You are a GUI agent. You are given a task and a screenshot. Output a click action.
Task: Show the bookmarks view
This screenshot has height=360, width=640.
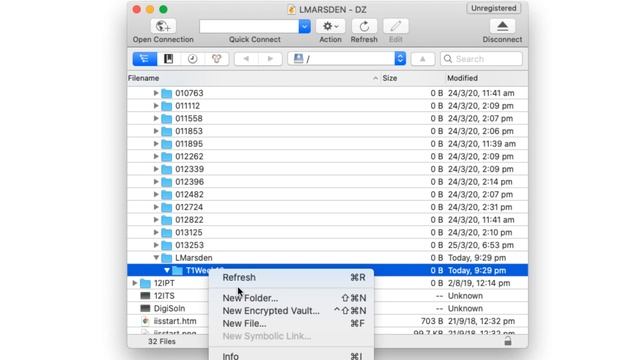point(168,59)
